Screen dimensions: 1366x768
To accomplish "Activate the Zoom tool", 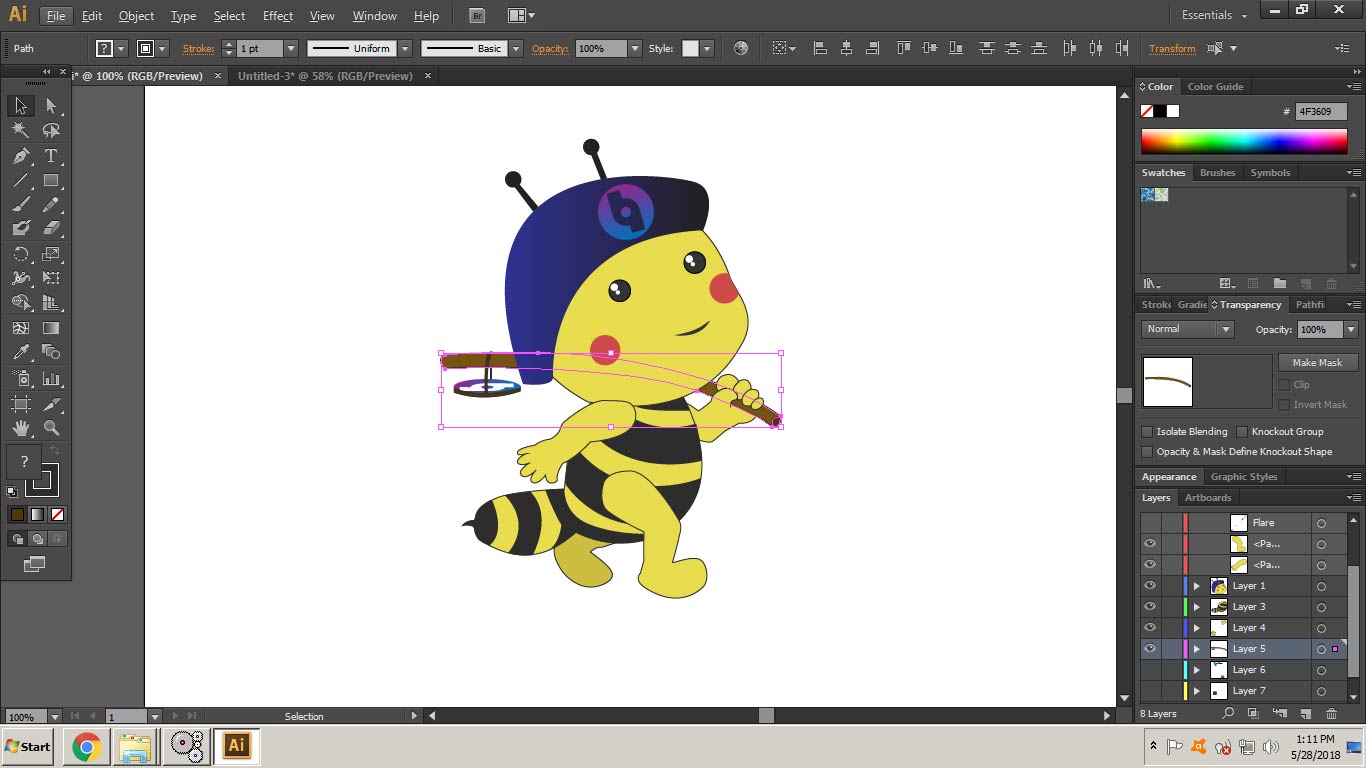I will 51,428.
